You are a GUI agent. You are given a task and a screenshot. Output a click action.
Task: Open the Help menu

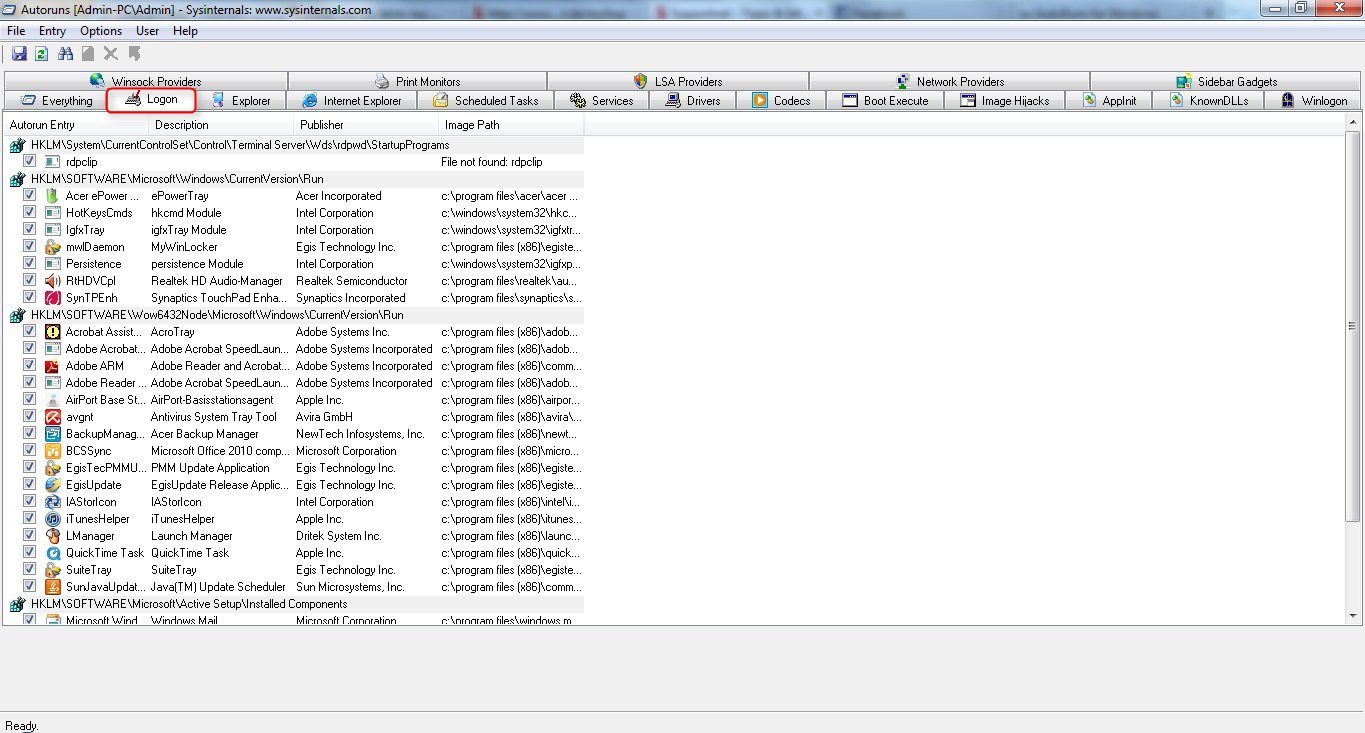click(185, 31)
